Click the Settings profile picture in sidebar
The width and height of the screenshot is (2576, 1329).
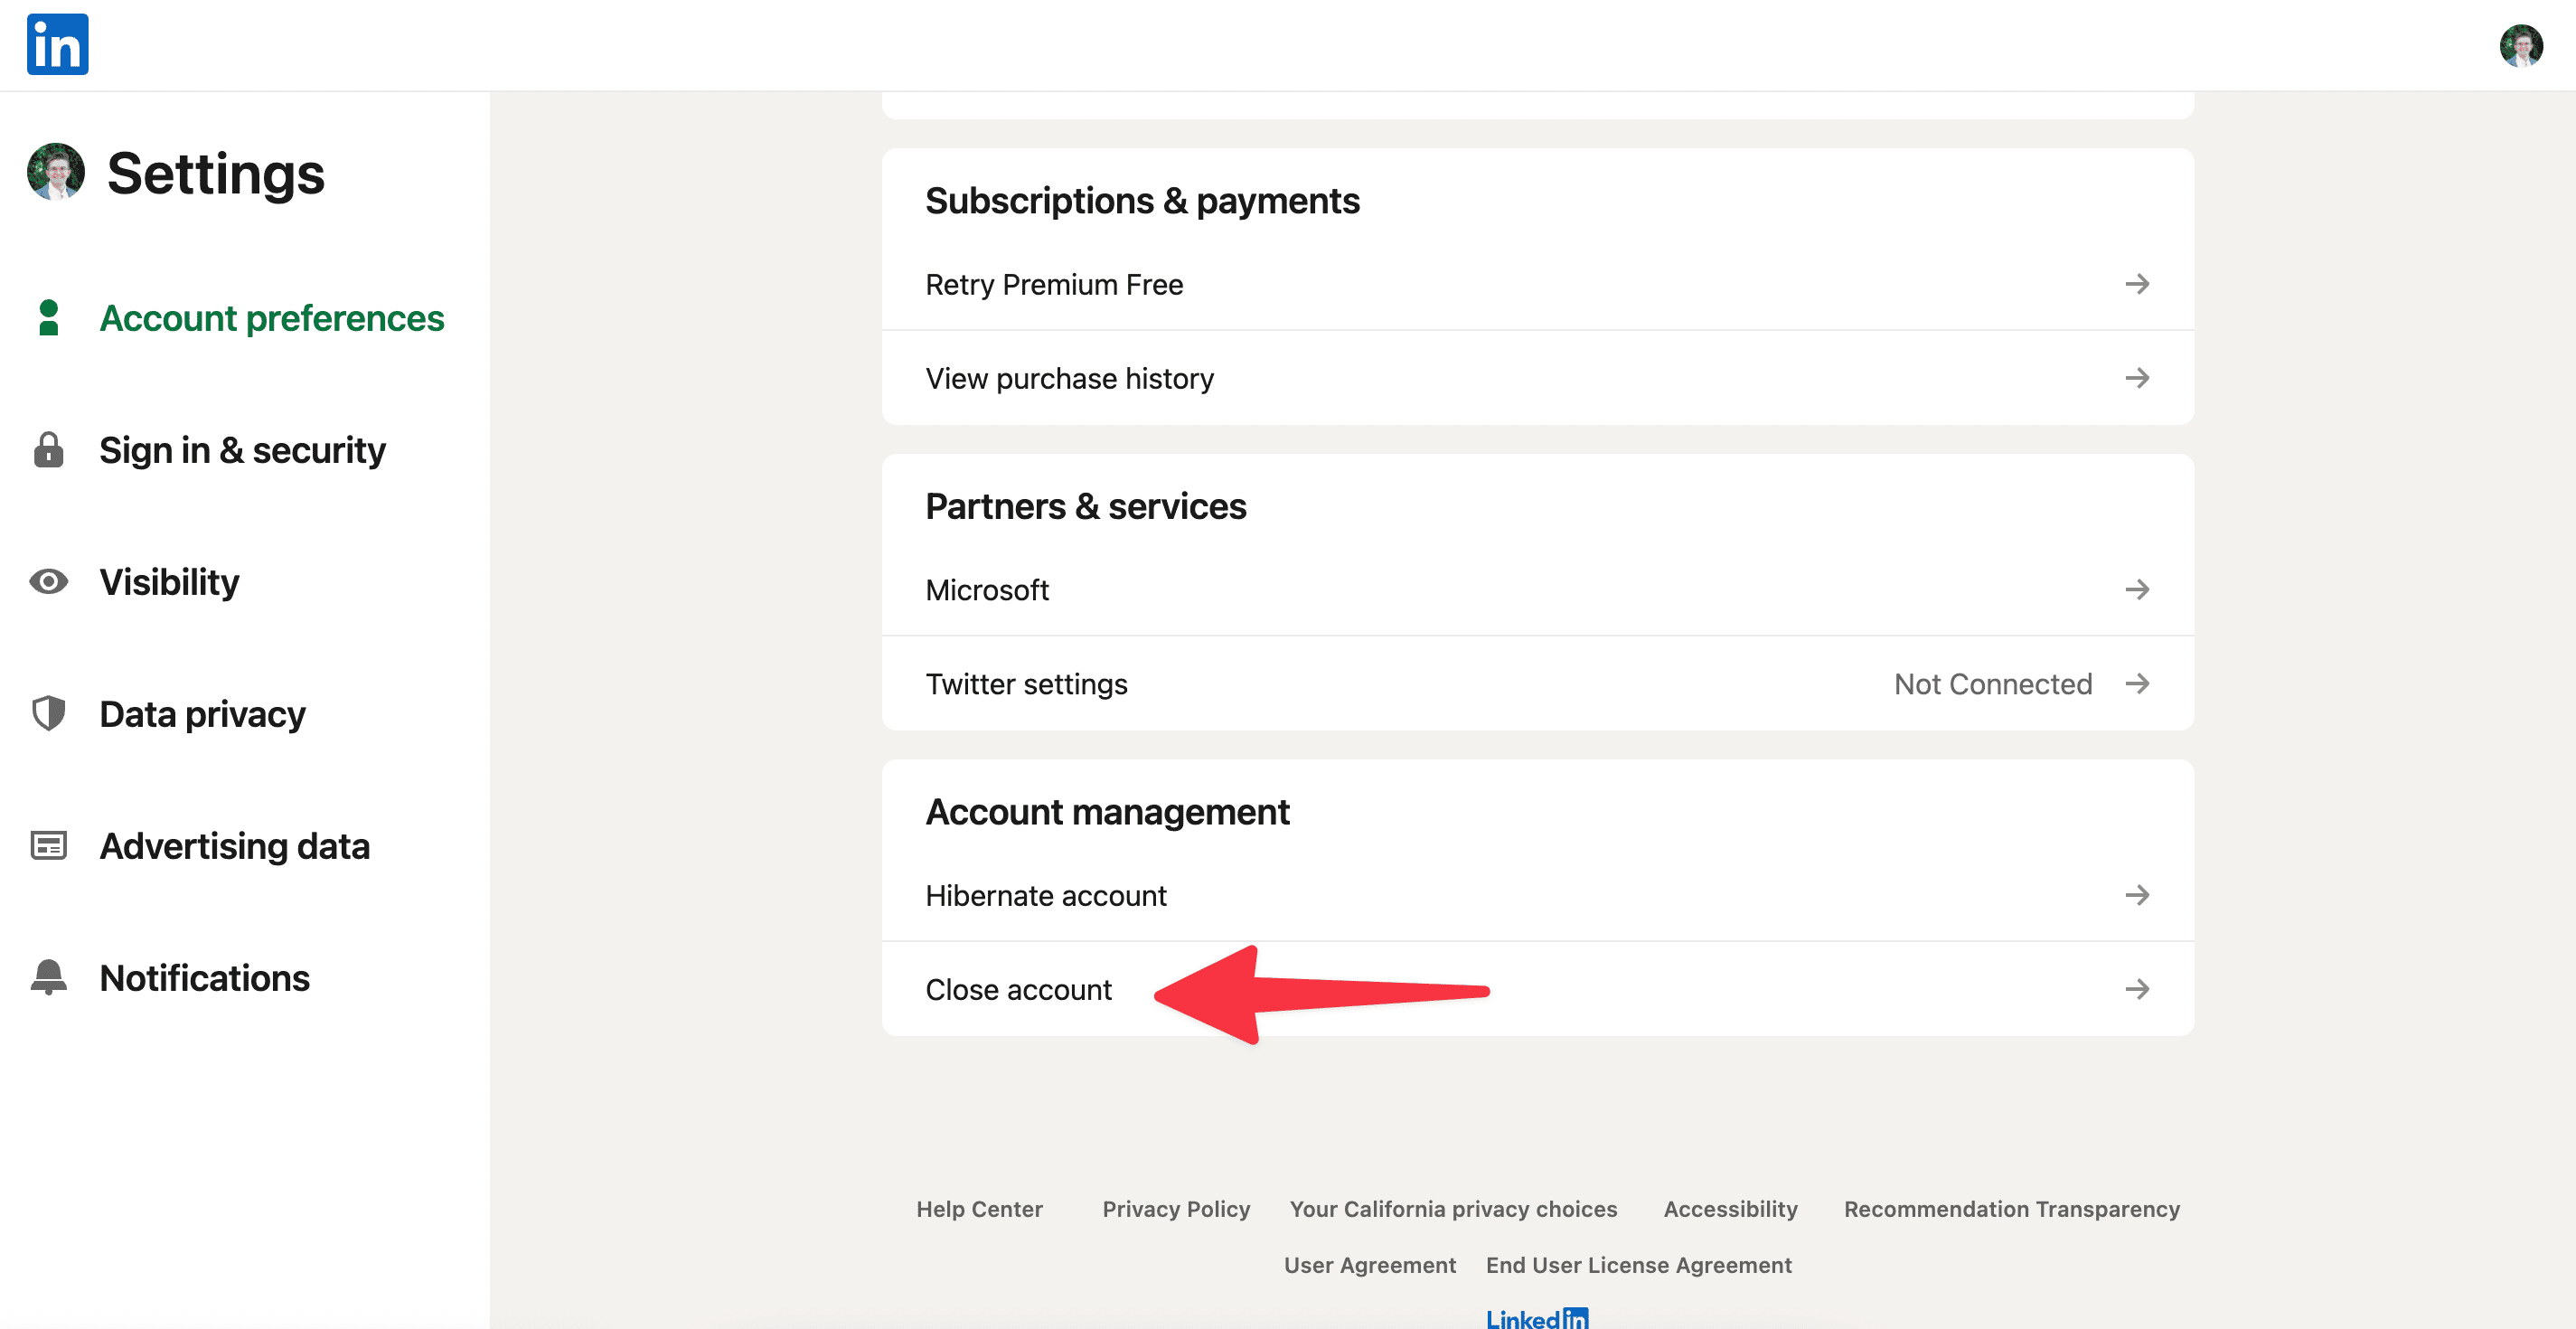click(56, 172)
